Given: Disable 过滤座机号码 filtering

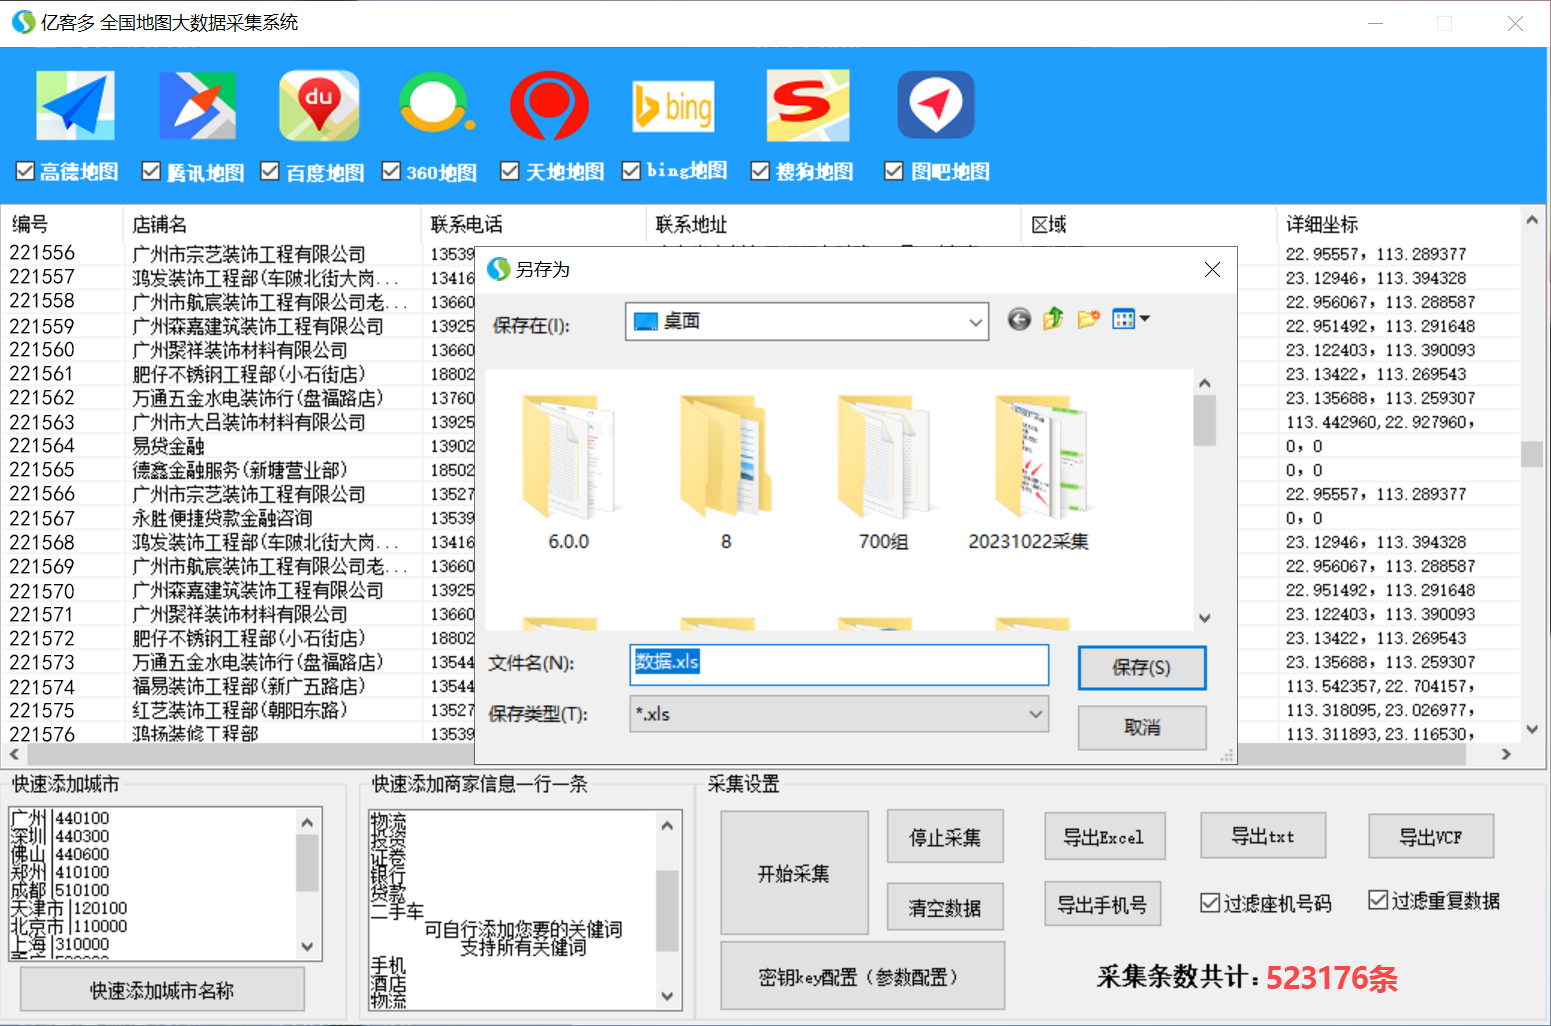Looking at the screenshot, I should click(x=1208, y=901).
